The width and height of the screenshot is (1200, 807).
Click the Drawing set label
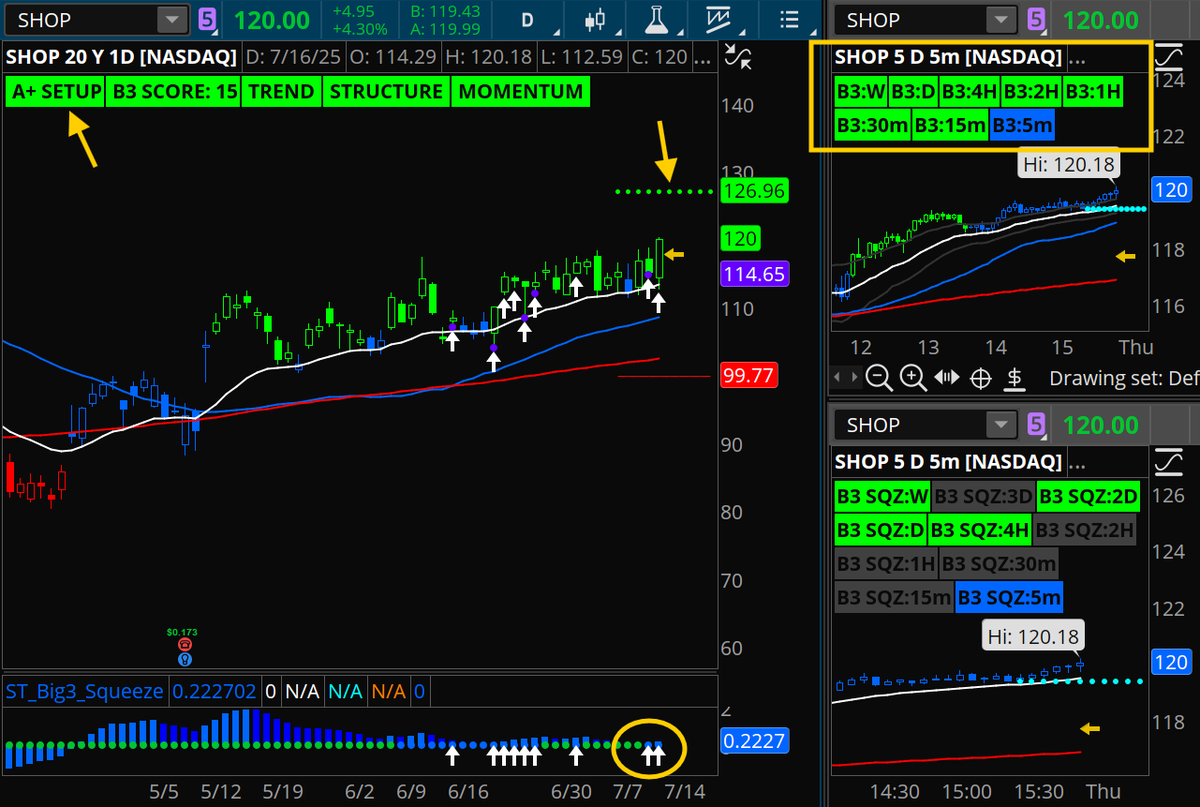(1122, 378)
